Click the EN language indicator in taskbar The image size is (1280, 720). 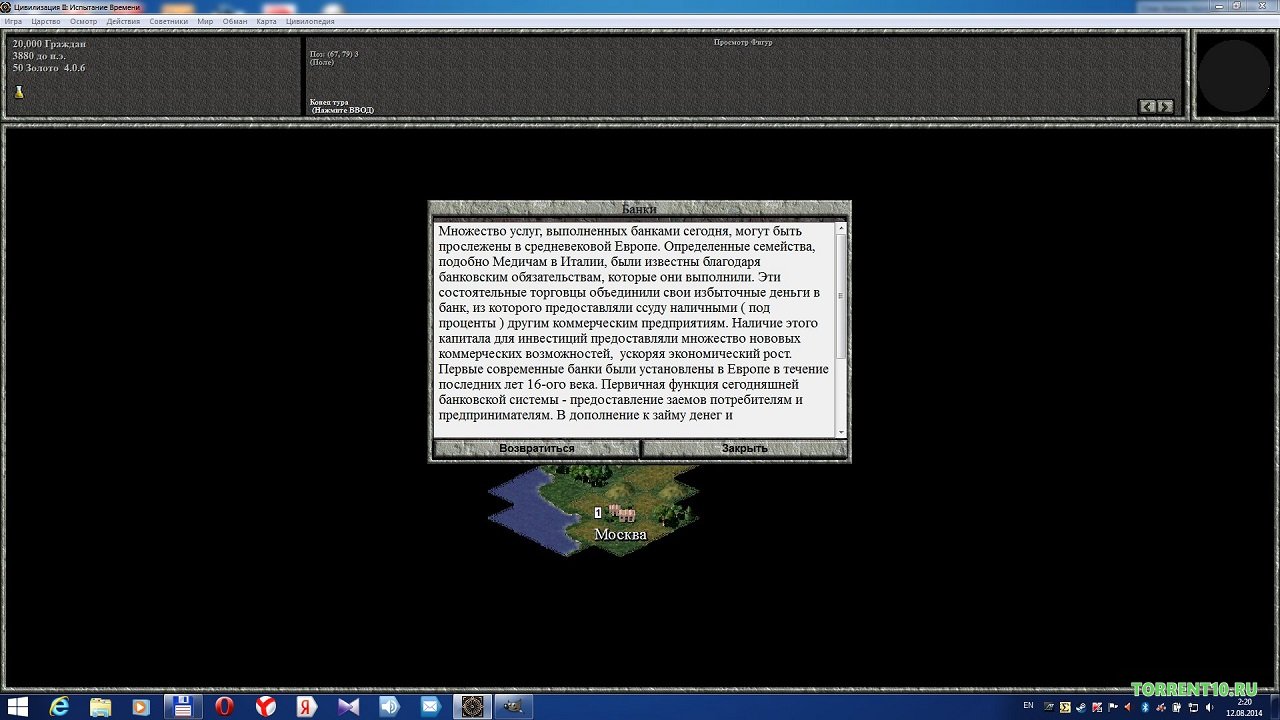[x=1028, y=706]
